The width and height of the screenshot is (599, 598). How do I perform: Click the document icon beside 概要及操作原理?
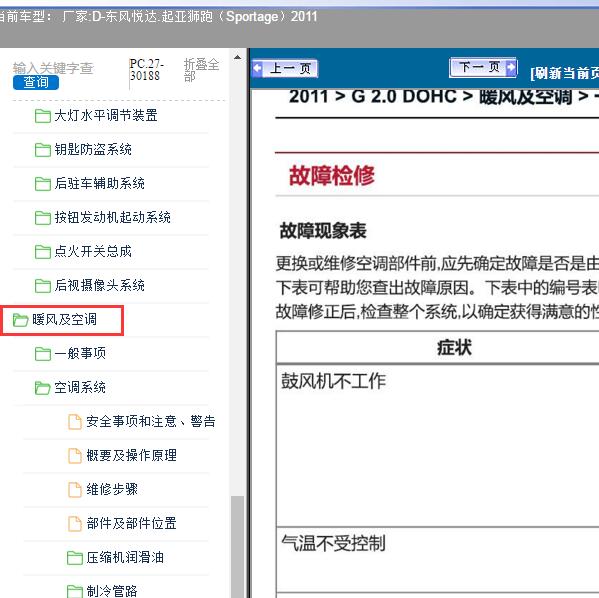tap(75, 455)
